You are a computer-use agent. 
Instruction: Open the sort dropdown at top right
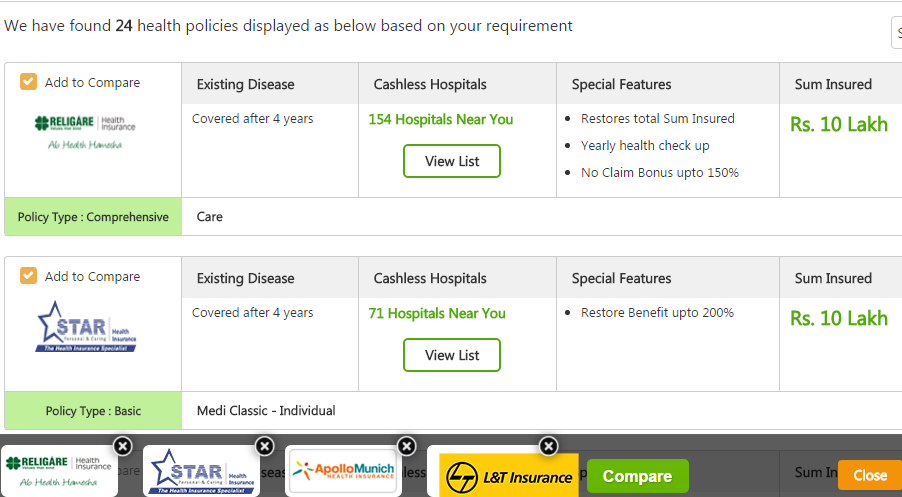tap(897, 33)
